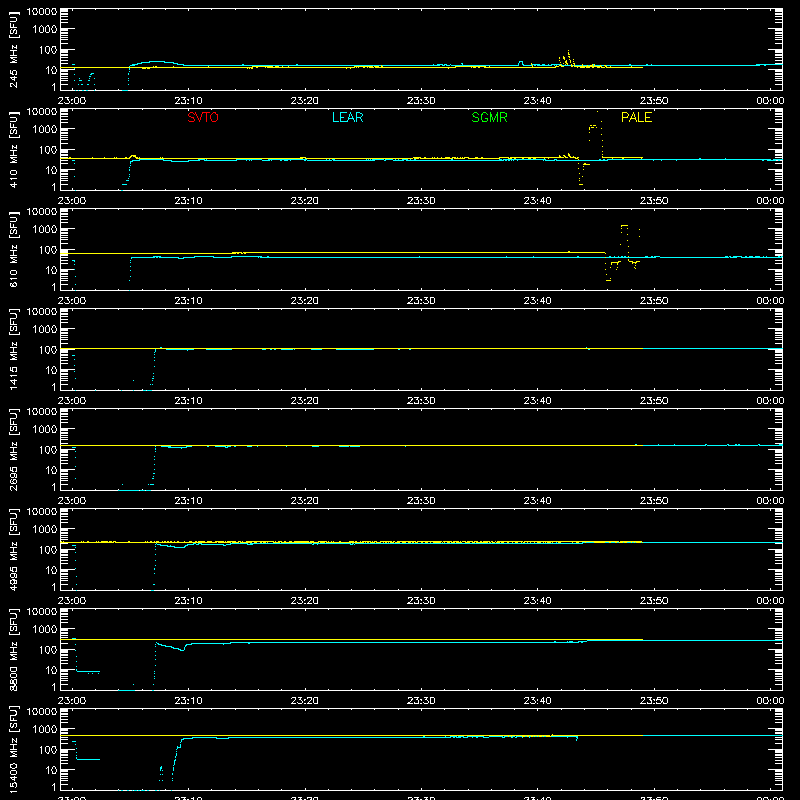Viewport: 800px width, 800px height.
Task: Click the 23:10 tick label below the 245 MHz plot
Action: pos(188,101)
